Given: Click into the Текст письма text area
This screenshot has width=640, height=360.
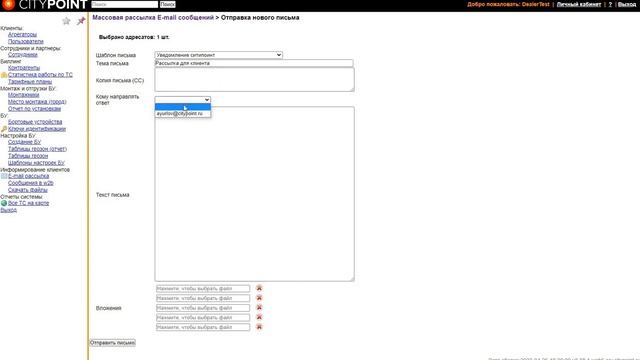Looking at the screenshot, I should (x=254, y=194).
